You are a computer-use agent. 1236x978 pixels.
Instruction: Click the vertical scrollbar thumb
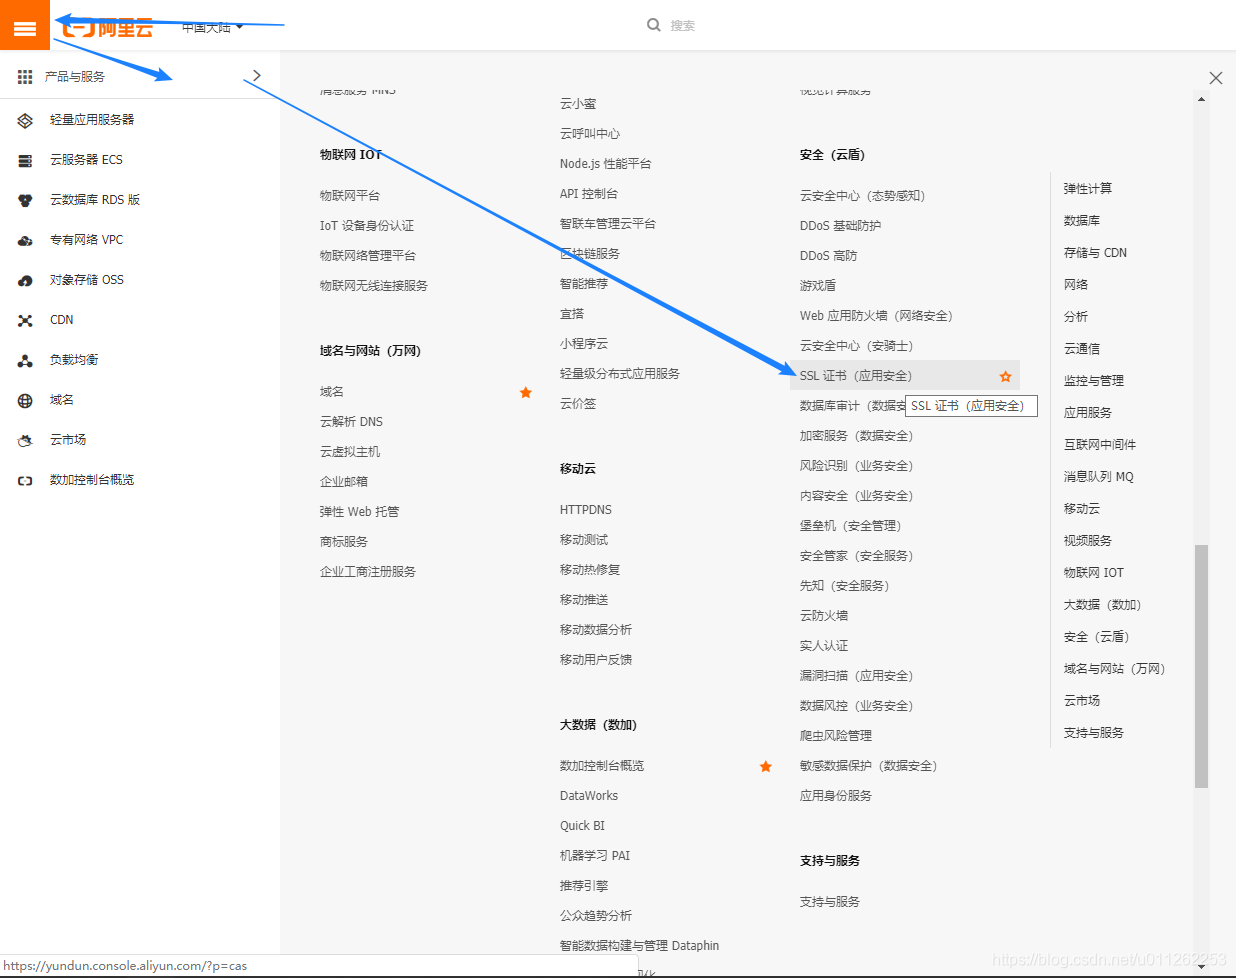coord(1202,666)
